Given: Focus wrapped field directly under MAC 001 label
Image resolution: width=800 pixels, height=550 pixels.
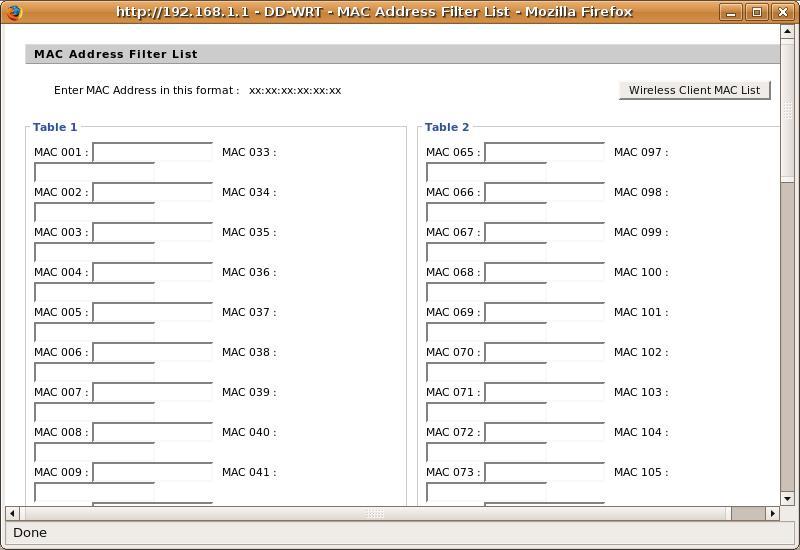Looking at the screenshot, I should tap(94, 172).
